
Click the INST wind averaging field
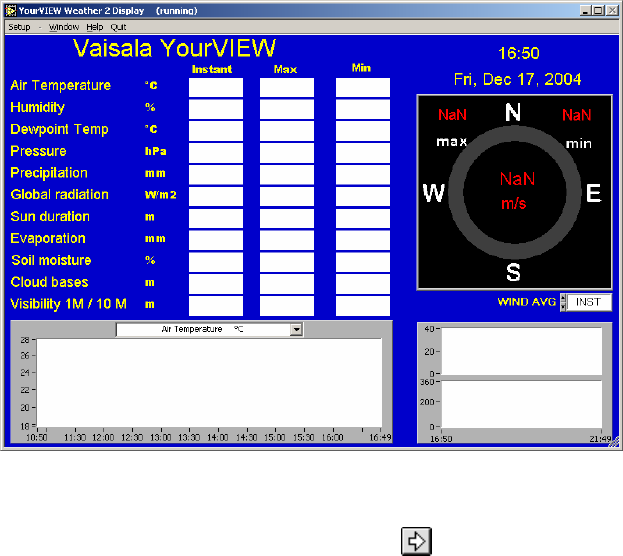click(x=588, y=302)
